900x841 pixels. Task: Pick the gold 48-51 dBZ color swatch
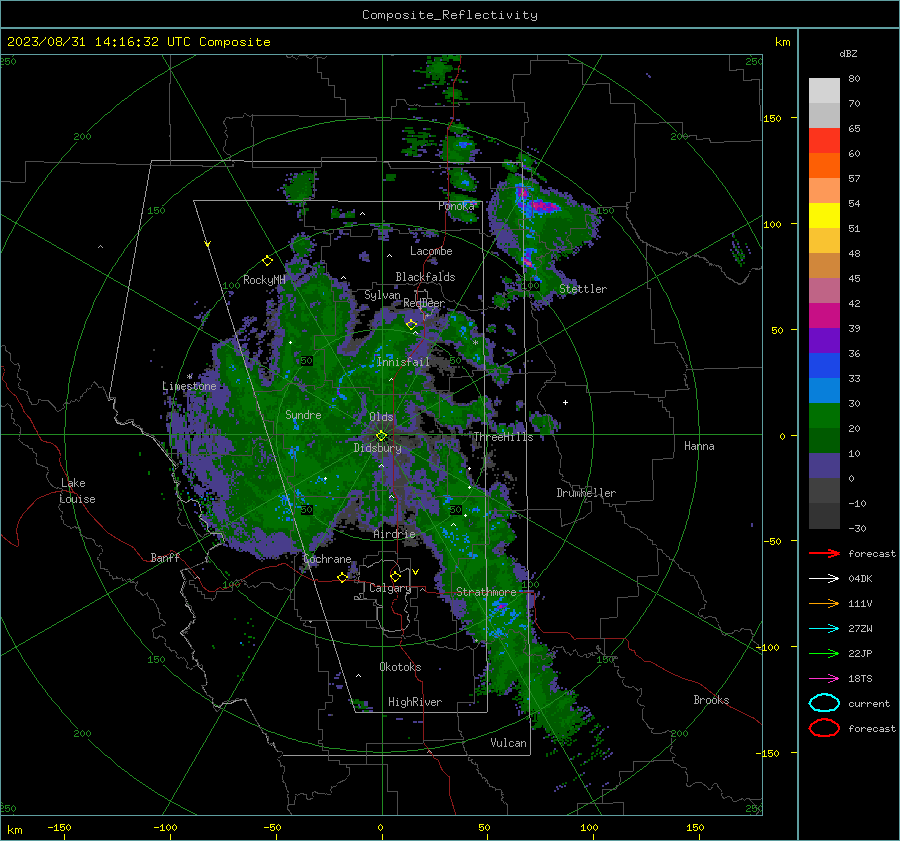[824, 241]
